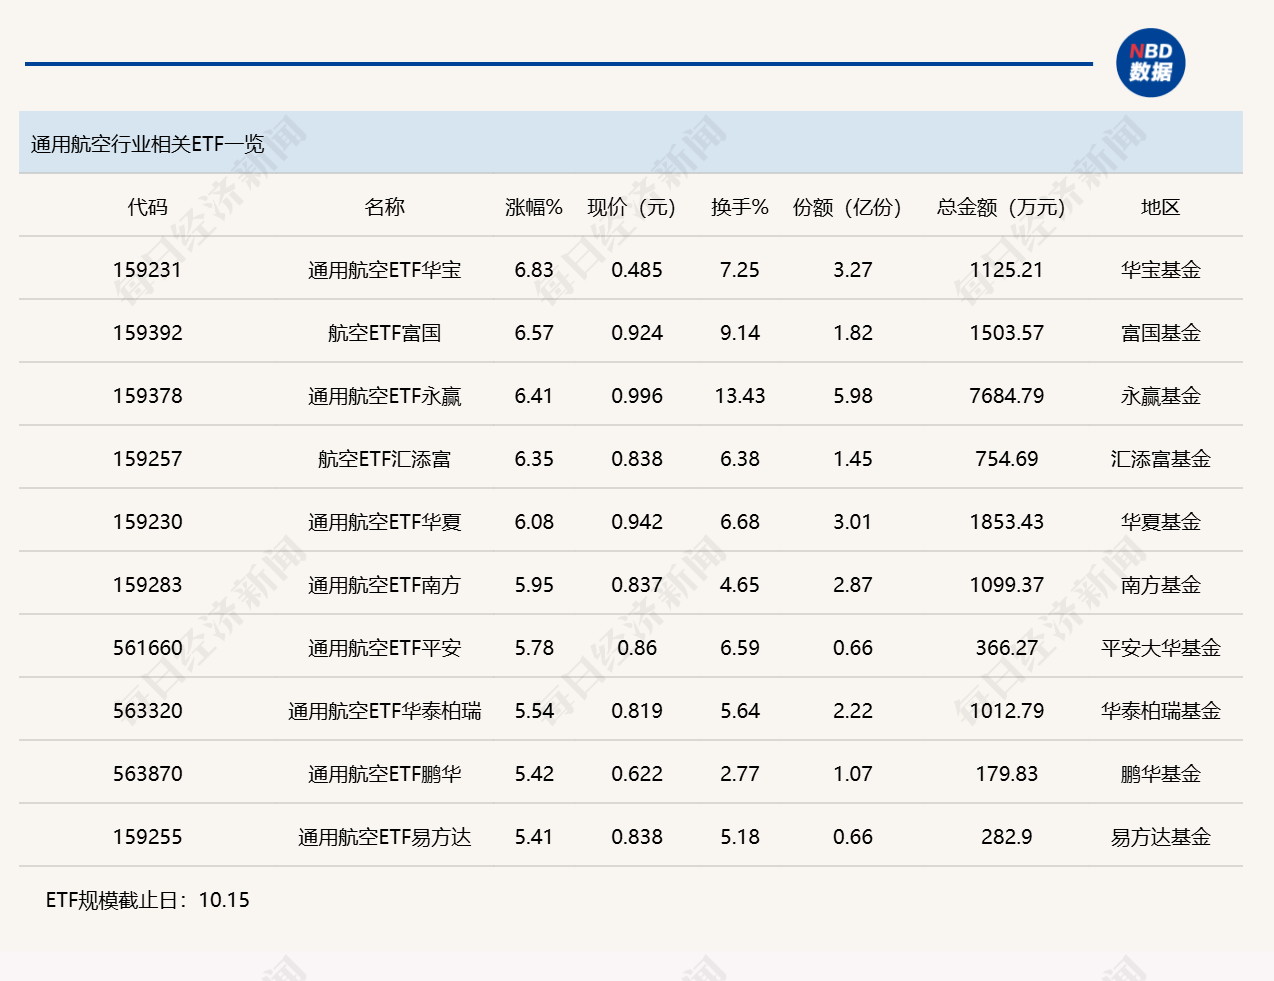Select 通用航空ETF南方 name cell

click(385, 585)
